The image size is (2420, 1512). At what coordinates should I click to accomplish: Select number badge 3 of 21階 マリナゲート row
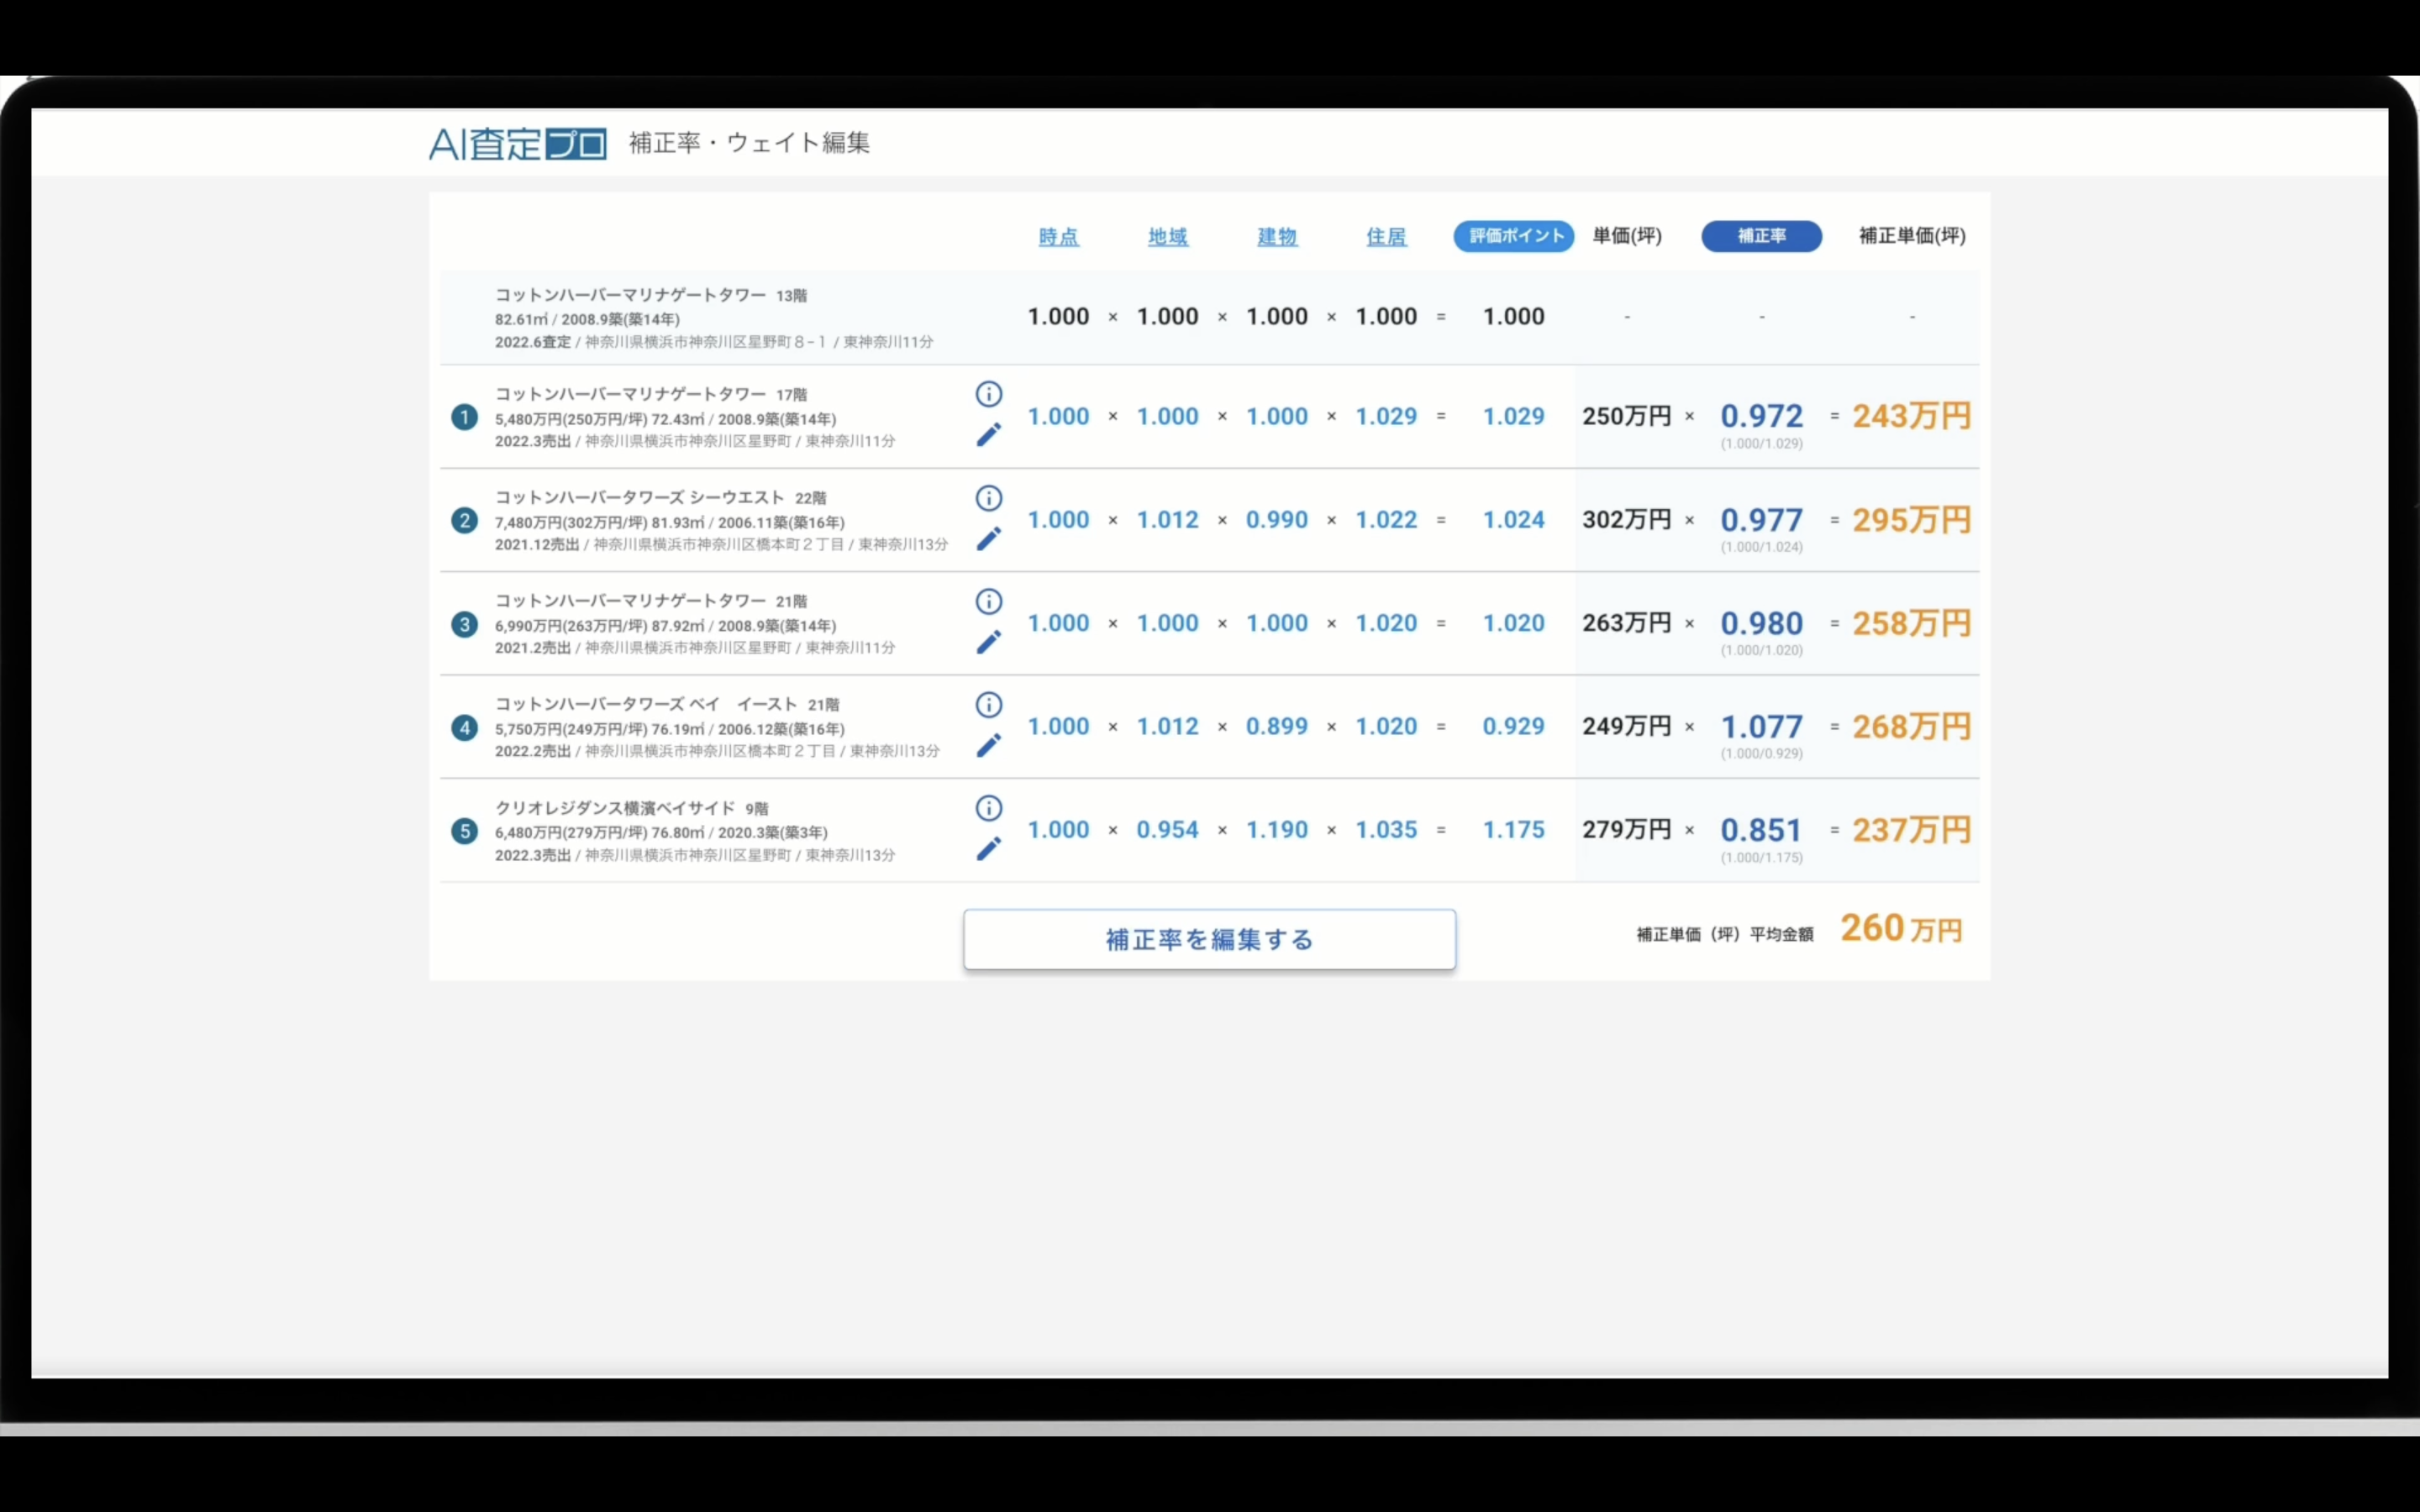click(464, 625)
